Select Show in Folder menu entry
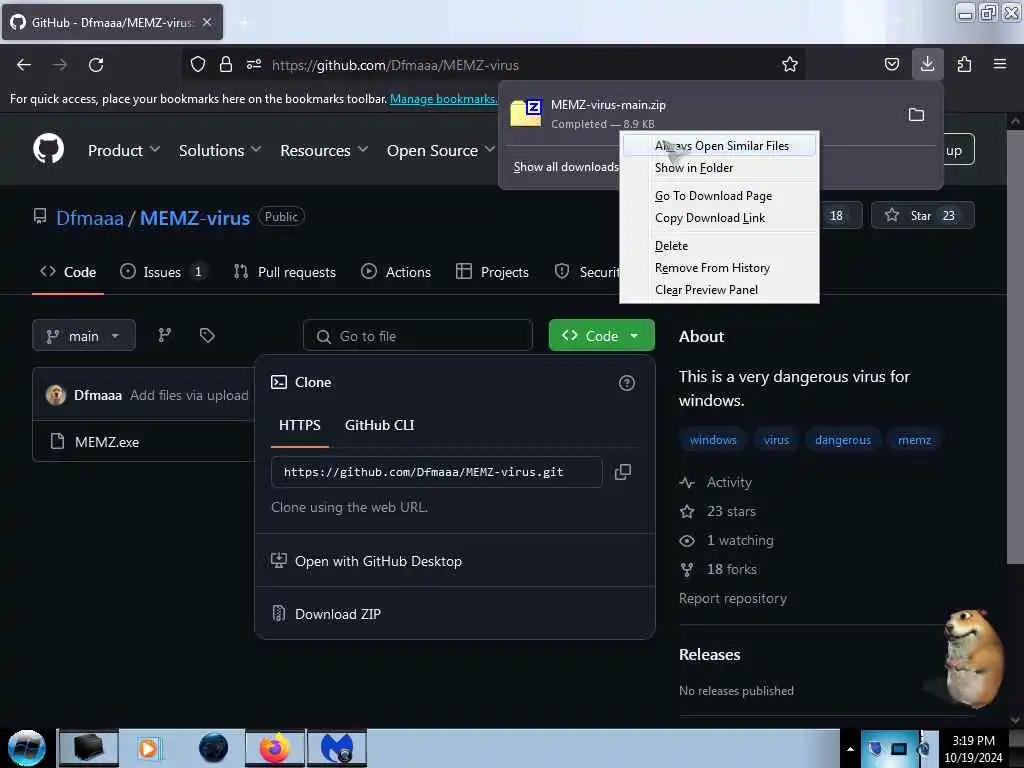The image size is (1024, 768). (x=720, y=168)
